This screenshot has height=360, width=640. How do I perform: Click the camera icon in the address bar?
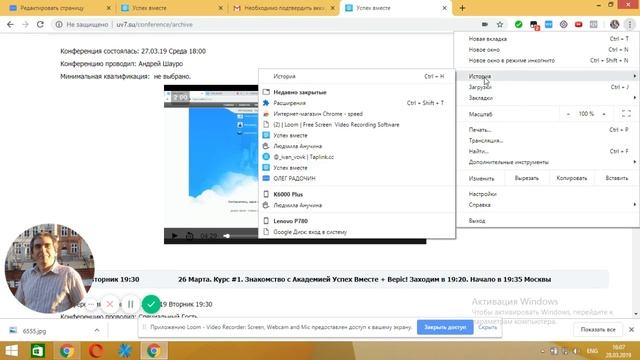484,24
